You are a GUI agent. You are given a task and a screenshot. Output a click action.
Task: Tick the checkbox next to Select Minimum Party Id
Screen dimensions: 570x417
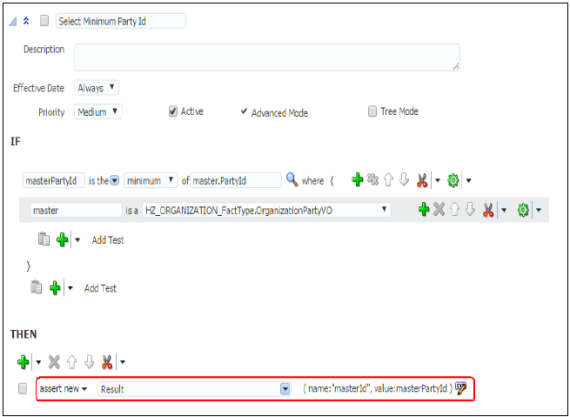click(x=44, y=21)
